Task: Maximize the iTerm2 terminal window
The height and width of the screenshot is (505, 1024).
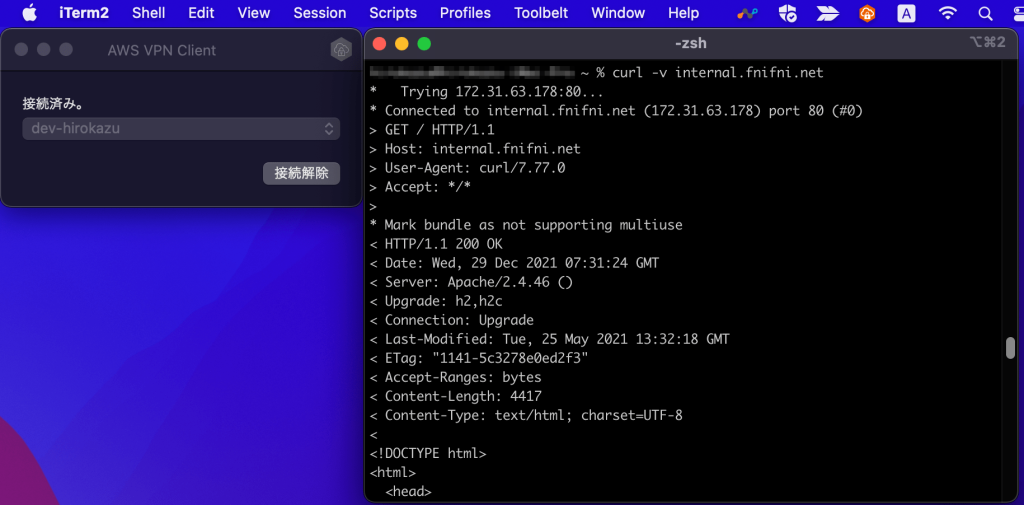Action: (x=424, y=44)
